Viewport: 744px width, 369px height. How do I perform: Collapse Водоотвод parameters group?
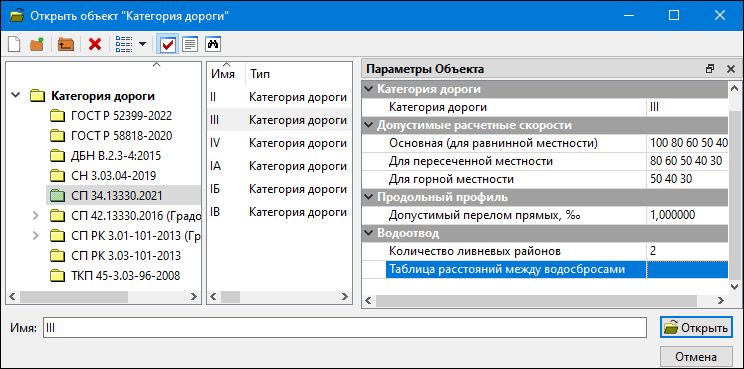[x=369, y=233]
